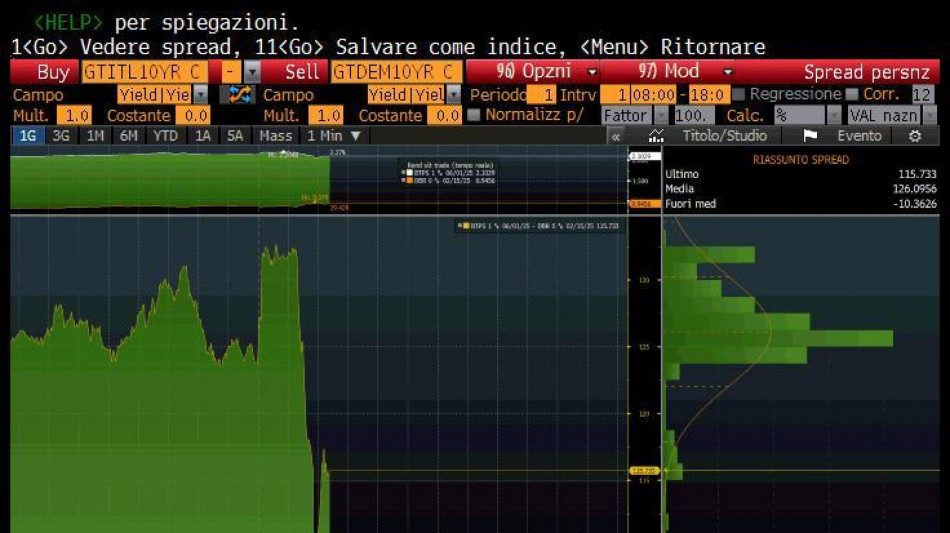Click the GTITL10YR security field
Screen dimensions: 950x533
click(145, 72)
